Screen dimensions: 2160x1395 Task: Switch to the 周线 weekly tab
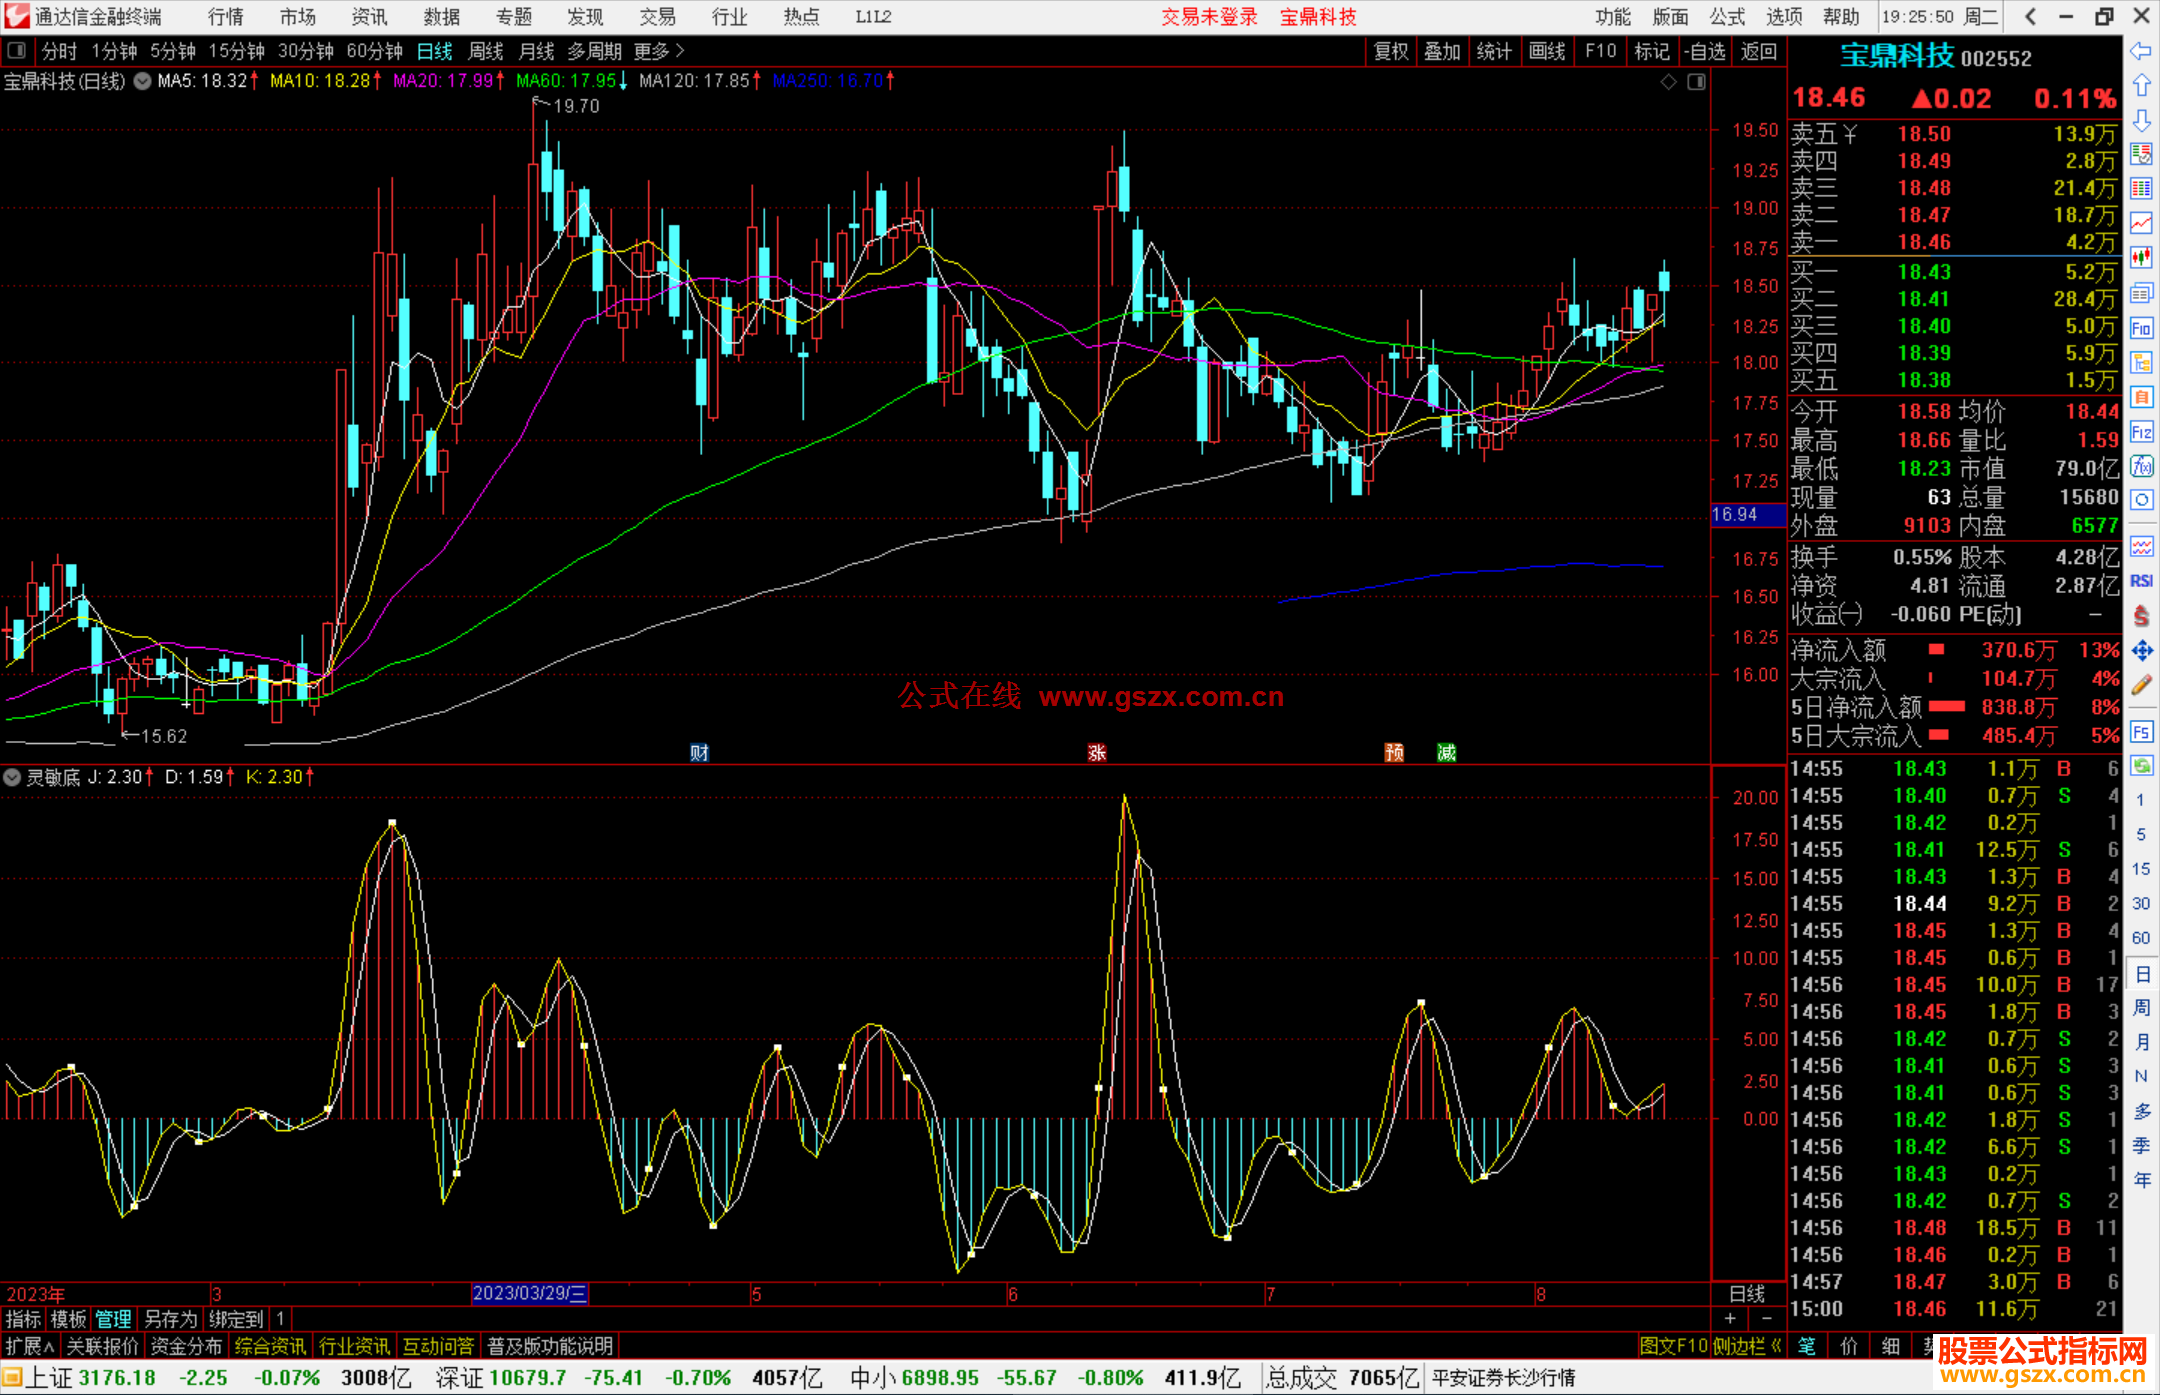click(x=486, y=51)
